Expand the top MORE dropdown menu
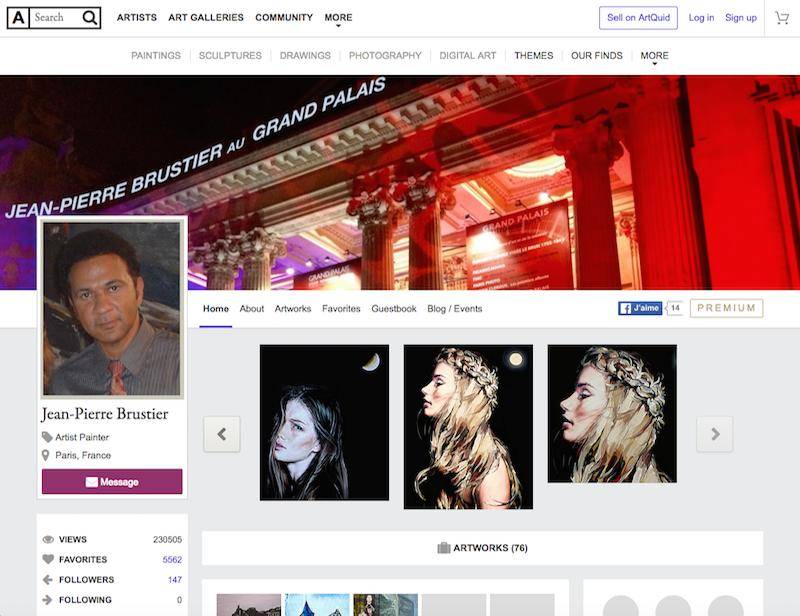 (338, 18)
